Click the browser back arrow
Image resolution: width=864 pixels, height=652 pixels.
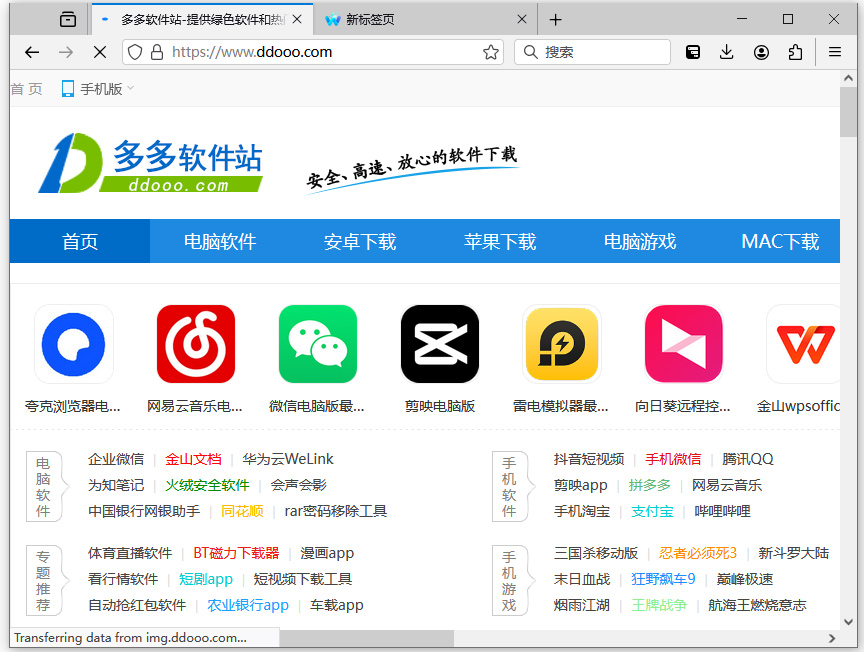[x=32, y=52]
